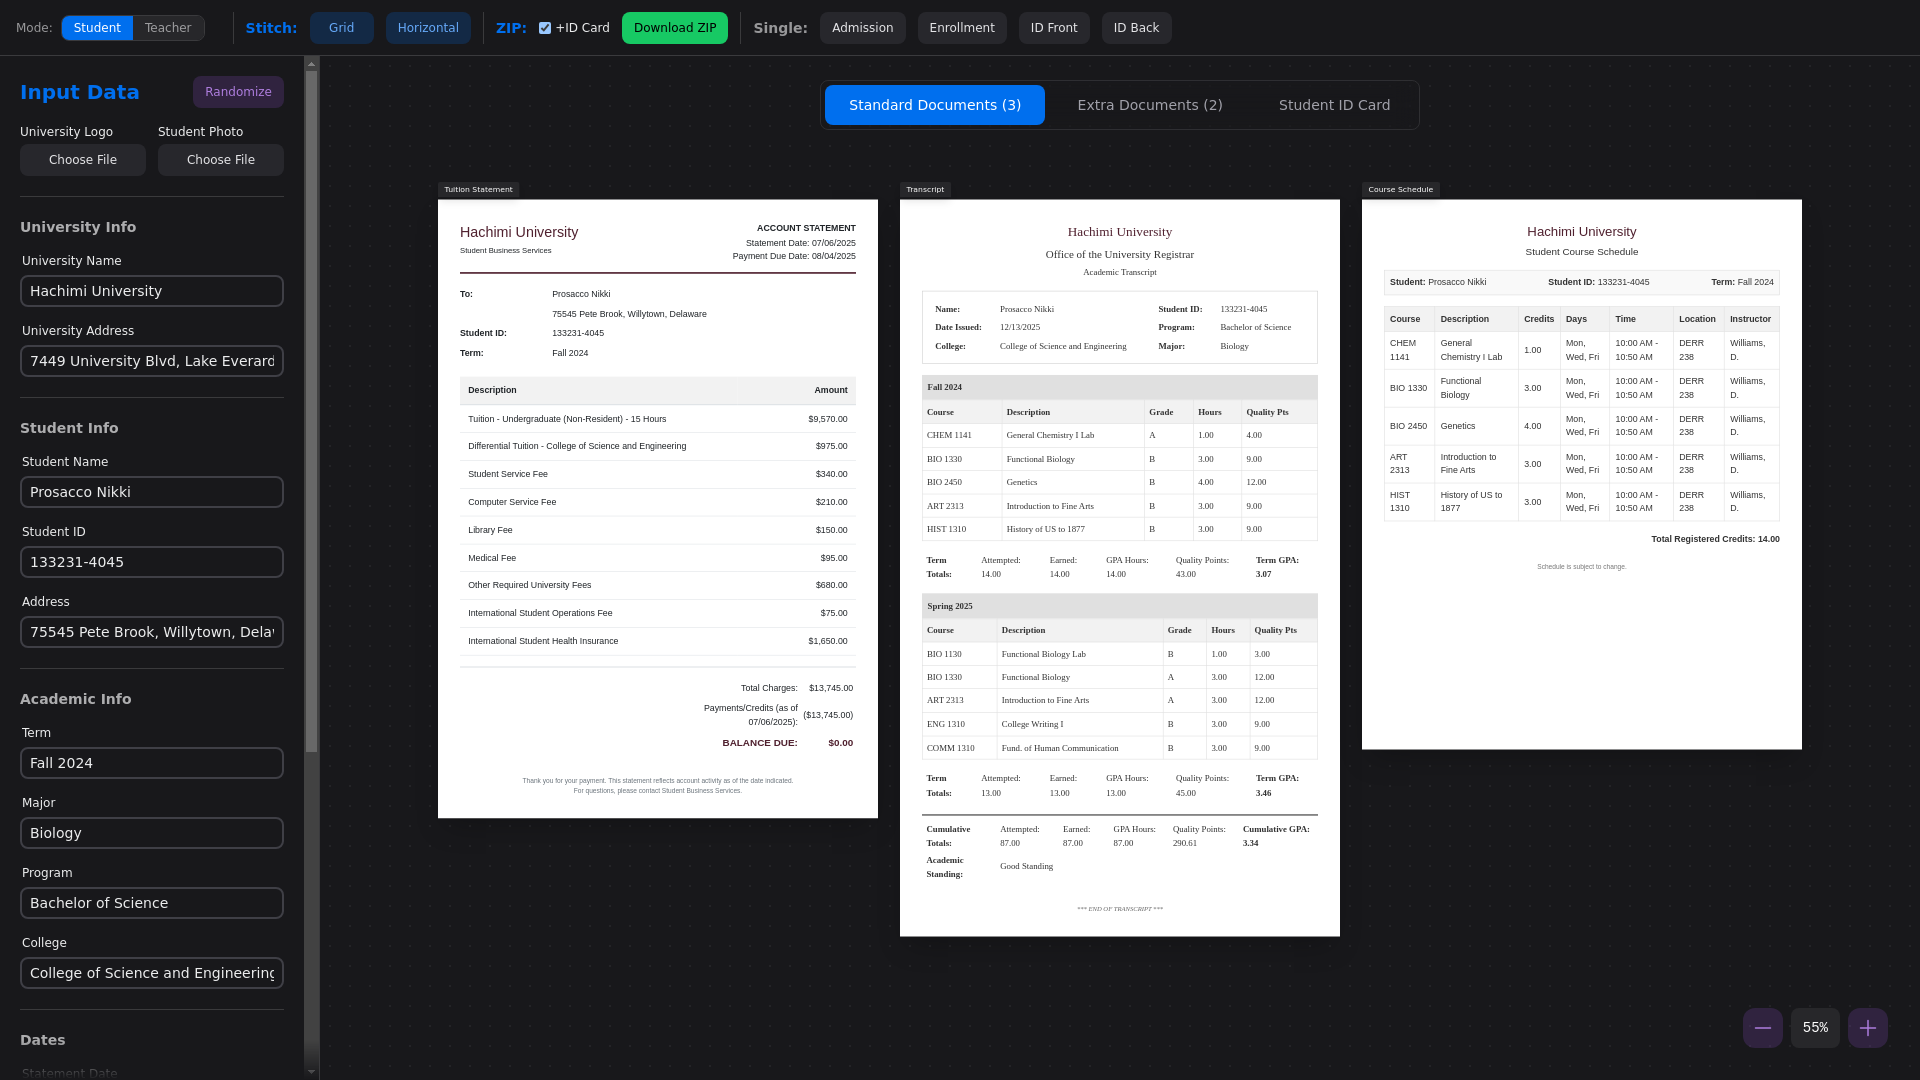The image size is (1920, 1080).
Task: Export single ID Front
Action: 1054,28
